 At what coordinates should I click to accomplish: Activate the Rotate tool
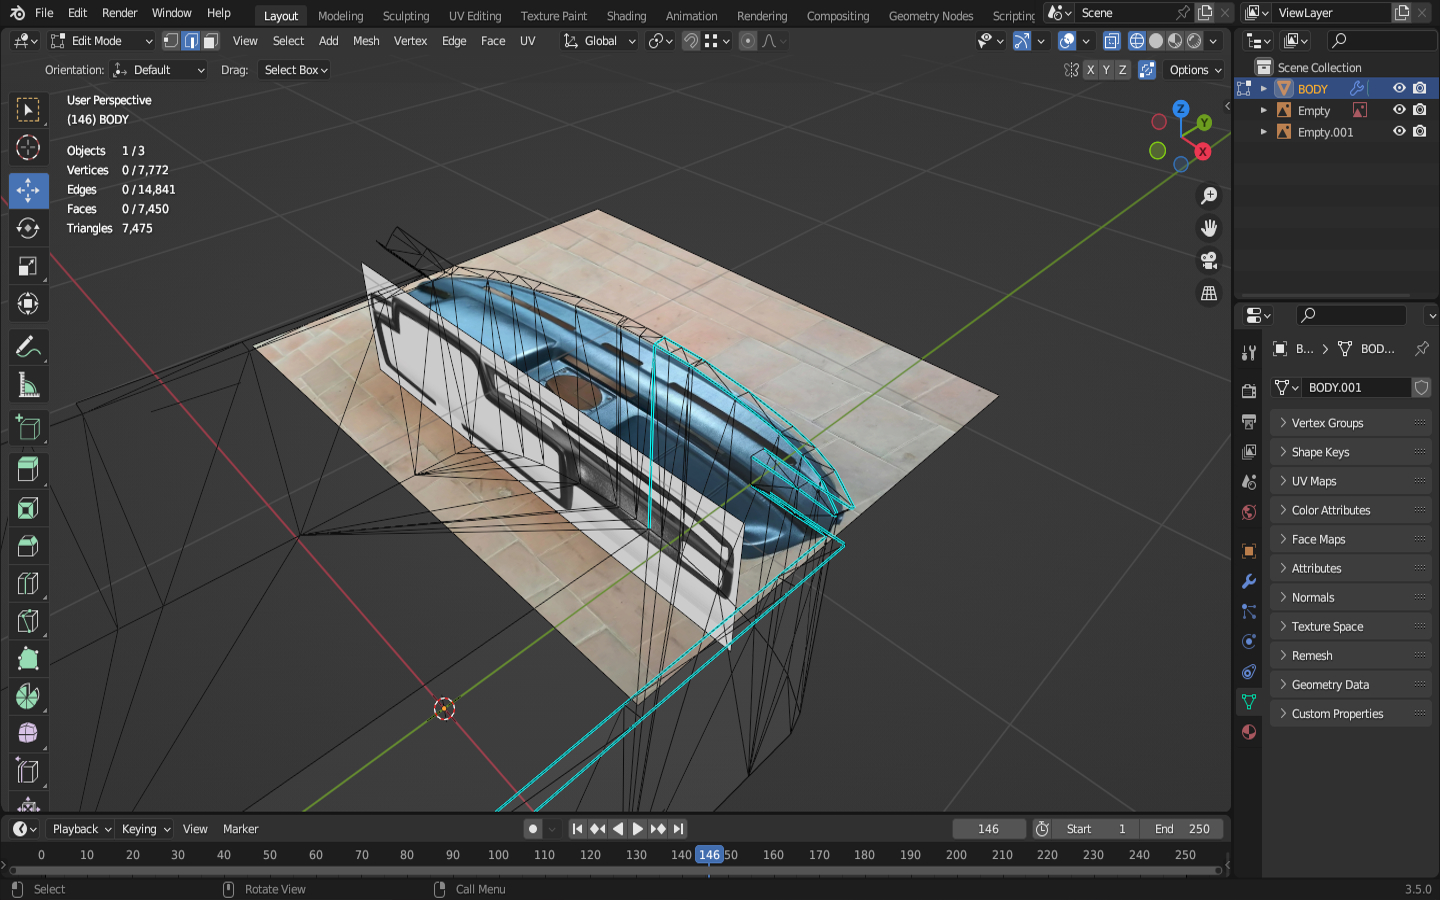(28, 228)
